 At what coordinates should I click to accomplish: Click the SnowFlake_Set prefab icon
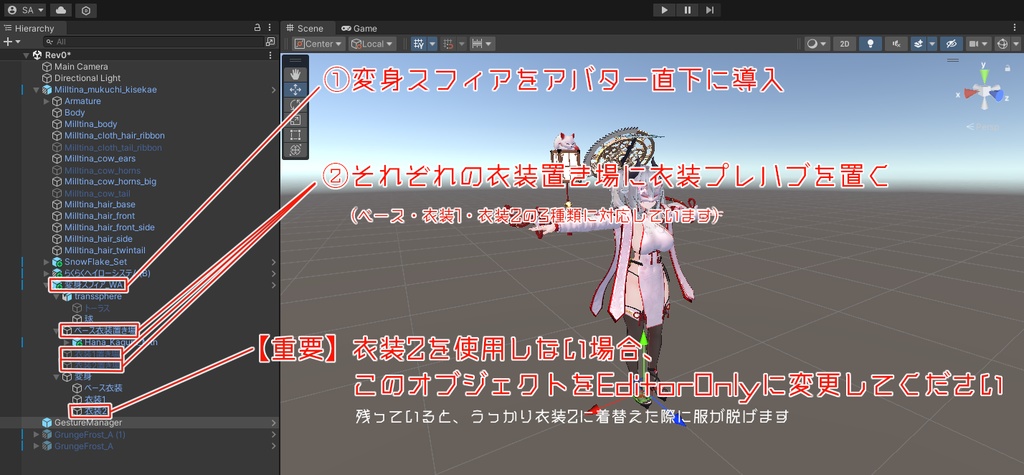(57, 262)
